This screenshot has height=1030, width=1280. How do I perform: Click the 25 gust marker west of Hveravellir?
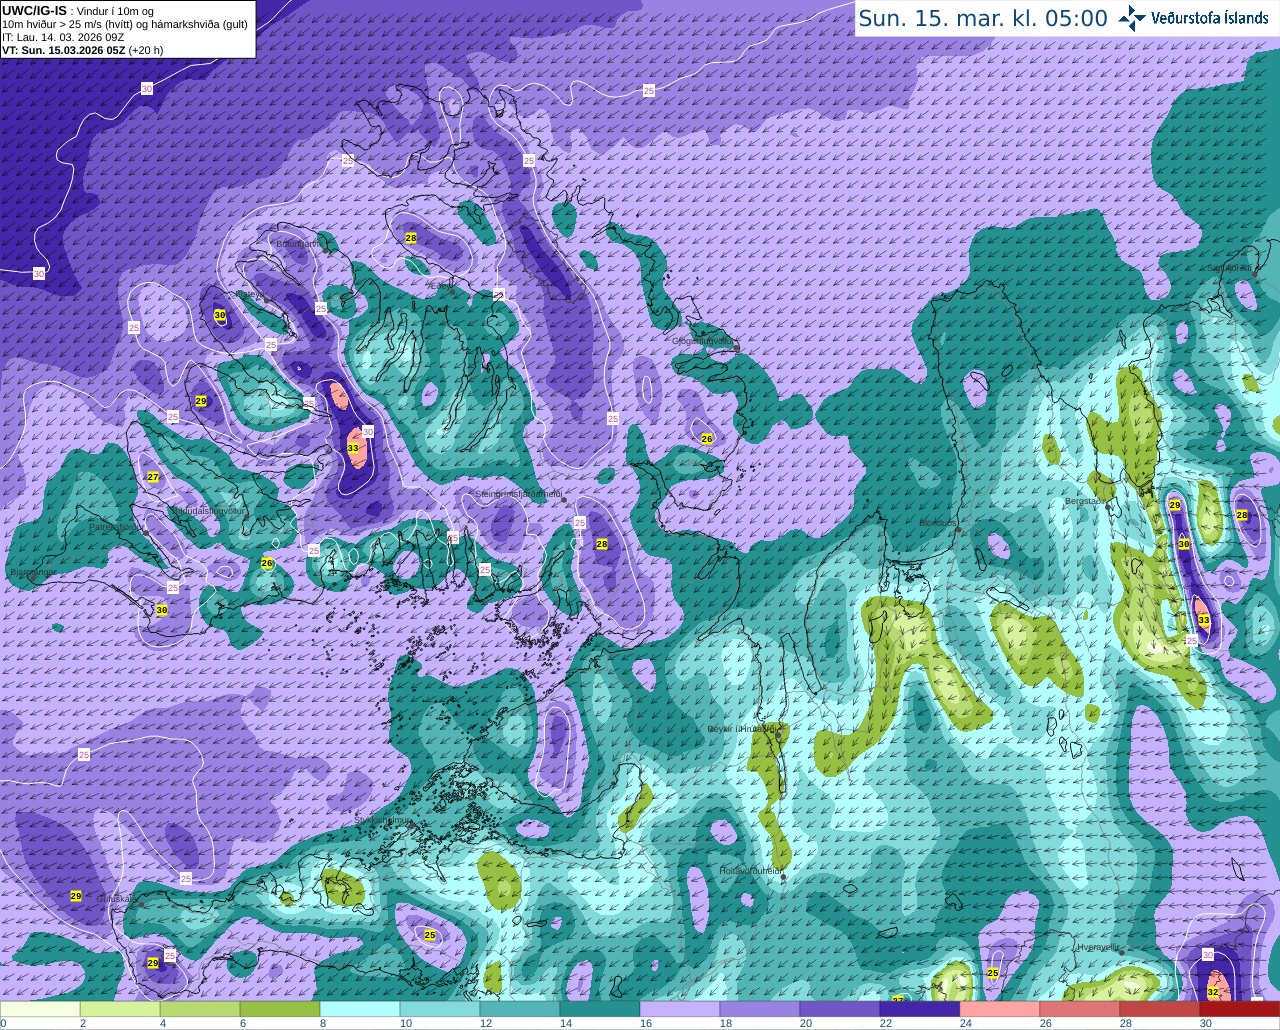tap(994, 973)
